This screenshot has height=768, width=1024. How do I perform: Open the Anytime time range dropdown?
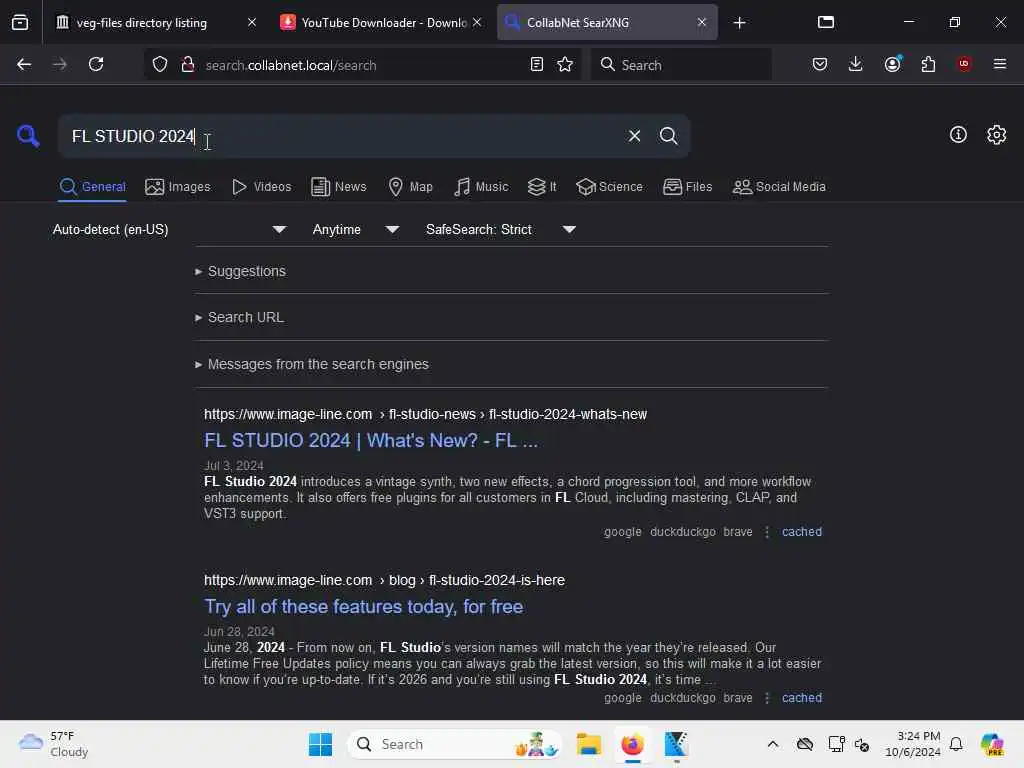(356, 229)
